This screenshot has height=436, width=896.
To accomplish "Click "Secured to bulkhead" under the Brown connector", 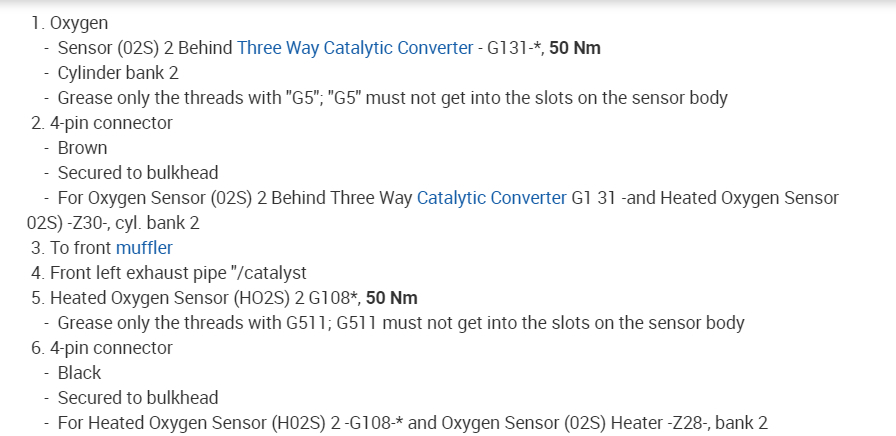I will (137, 173).
